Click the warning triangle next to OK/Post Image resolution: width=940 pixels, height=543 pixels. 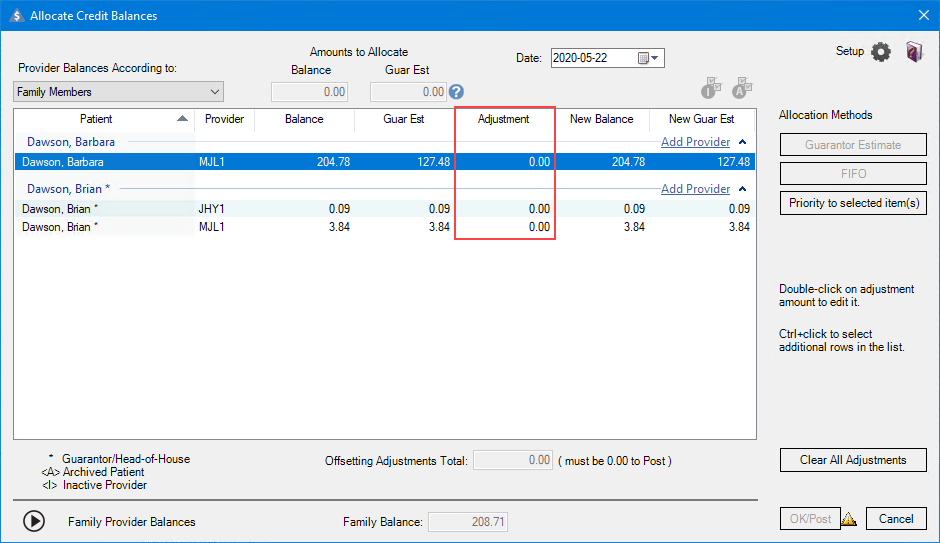[849, 519]
